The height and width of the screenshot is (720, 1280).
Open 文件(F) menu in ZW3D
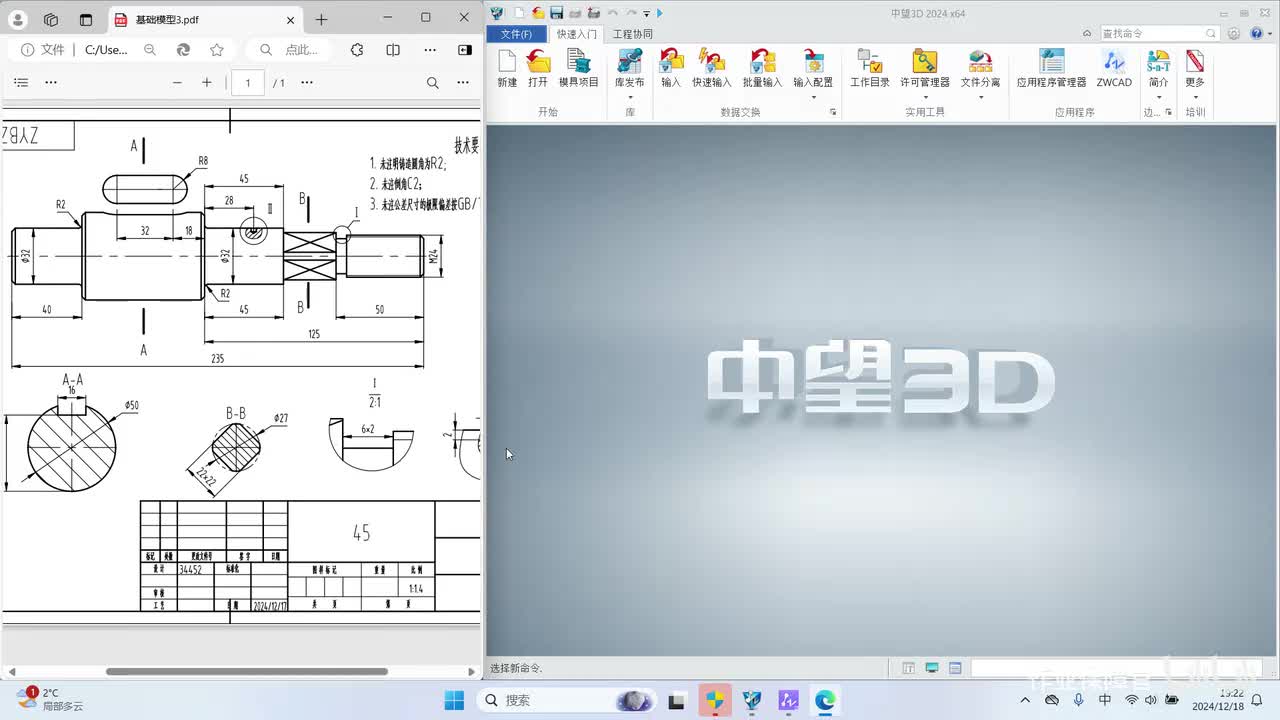(x=516, y=34)
